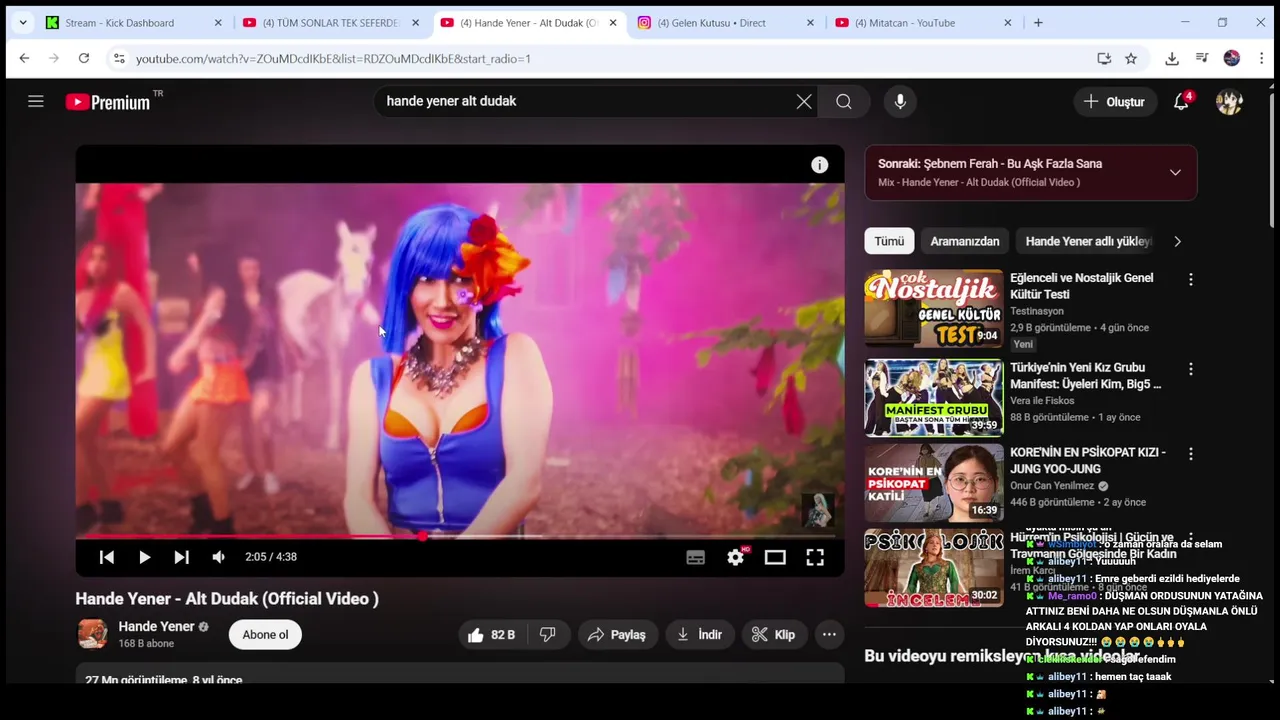1280x720 pixels.
Task: Mute the video volume speaker icon
Action: click(x=218, y=557)
